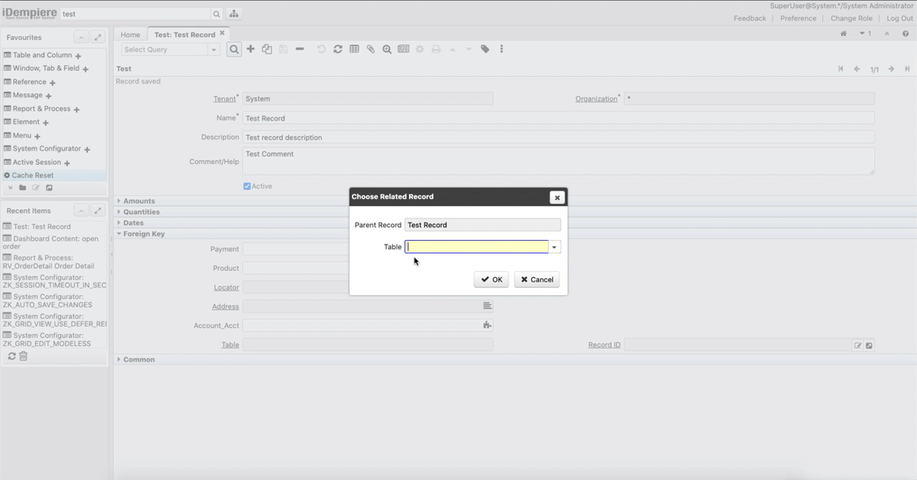Click the Delete record minus icon
Screen dimensions: 917x480
(x=300, y=49)
